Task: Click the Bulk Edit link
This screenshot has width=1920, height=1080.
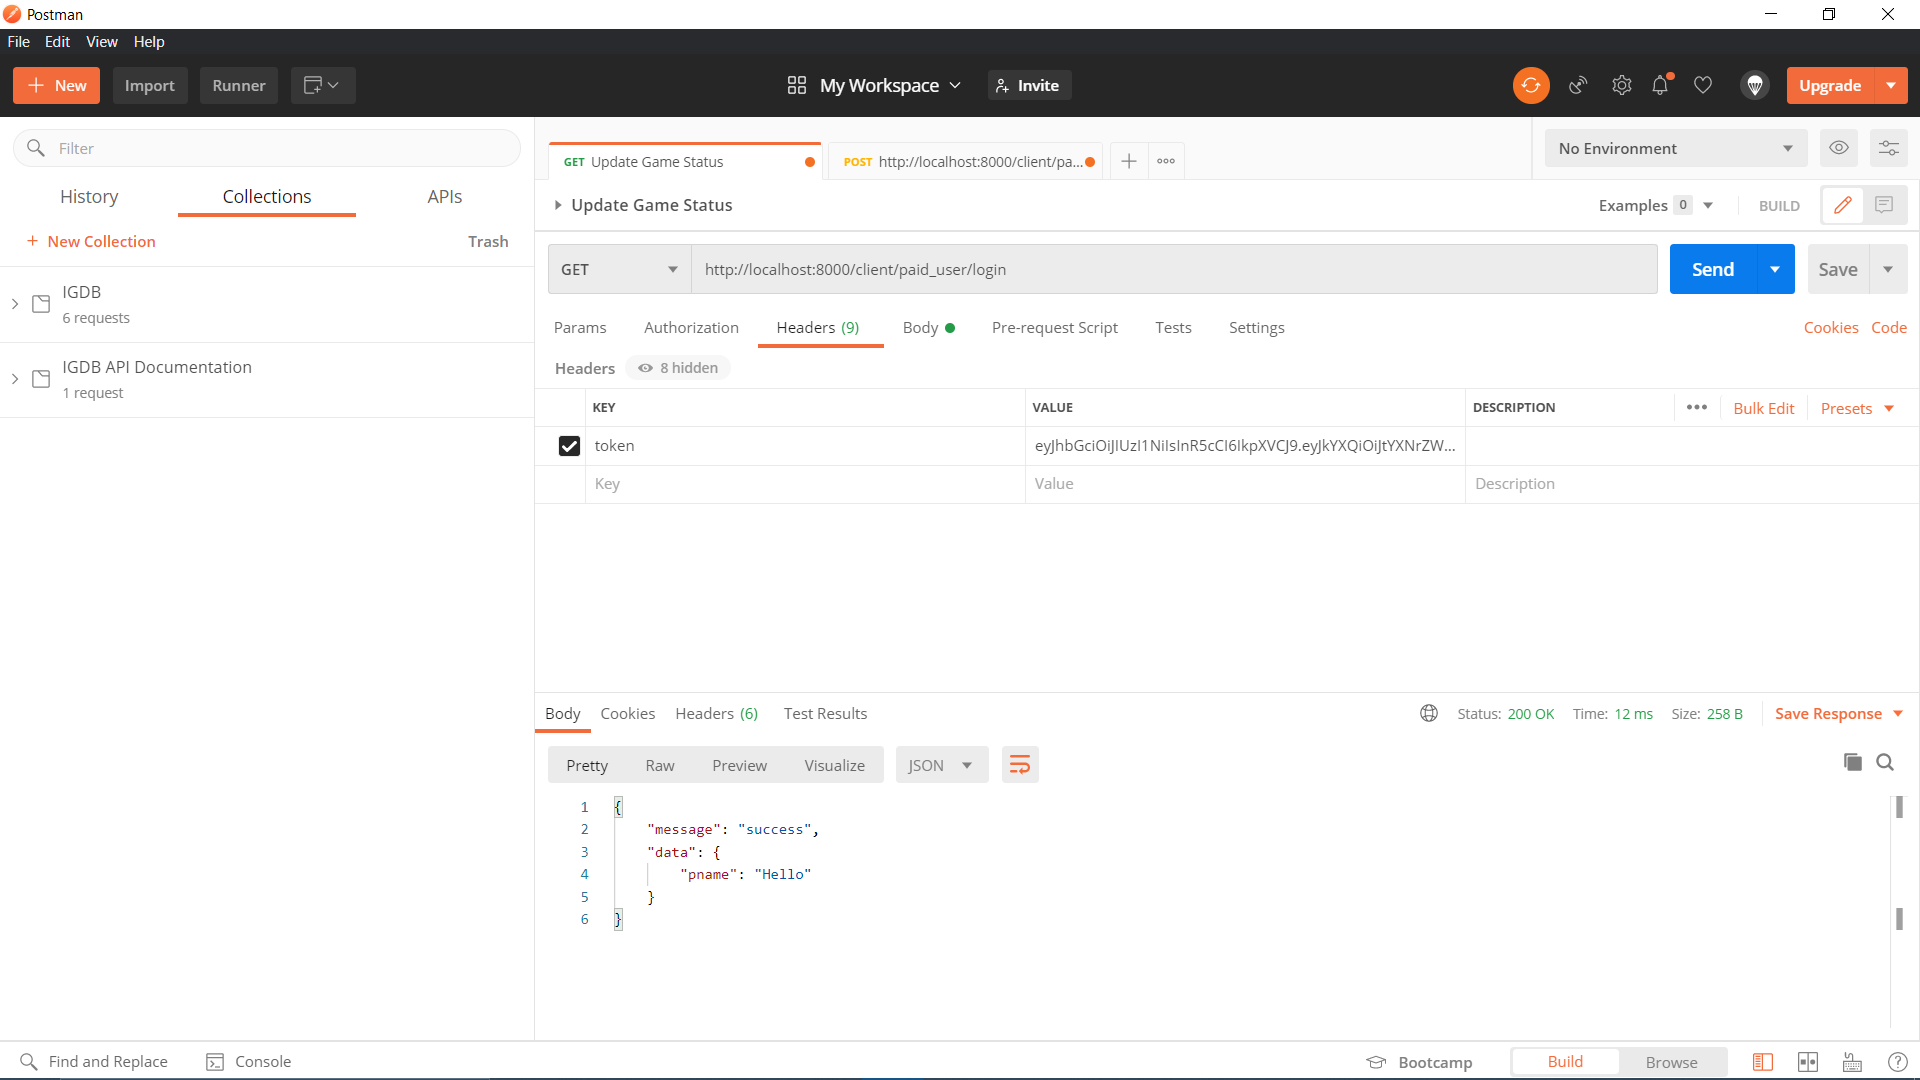Action: (x=1764, y=408)
